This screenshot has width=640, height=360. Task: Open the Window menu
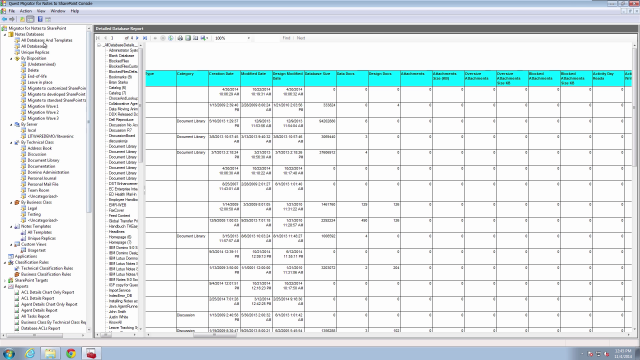click(x=58, y=11)
